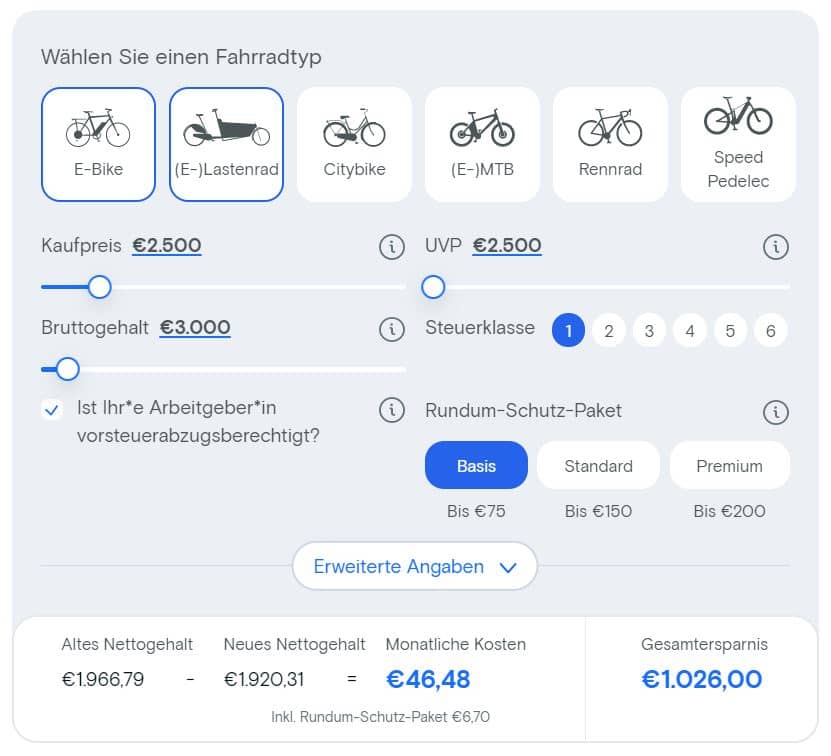
Task: Switch to Premium protection package
Action: [x=730, y=465]
